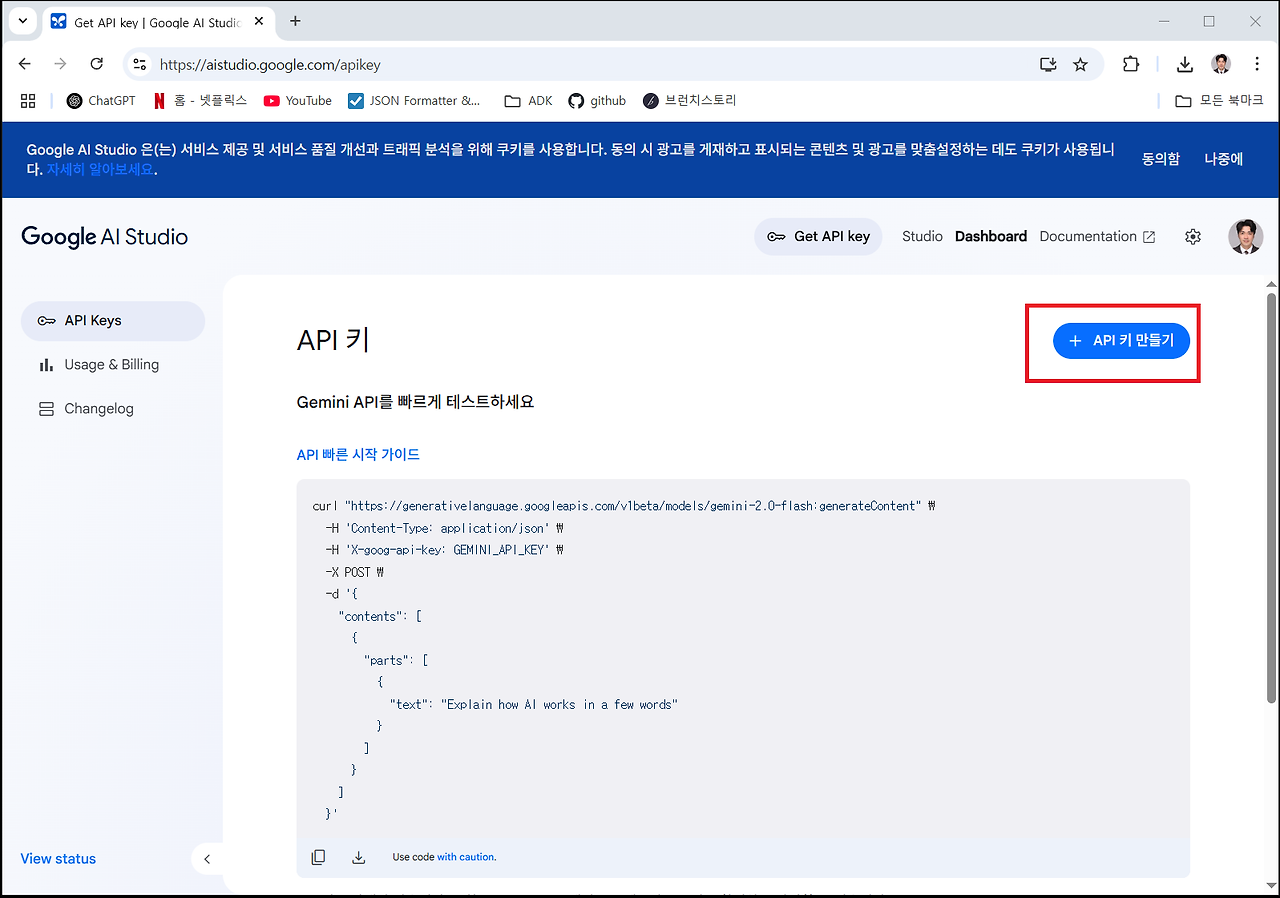The image size is (1280, 898).
Task: Close the Get API key tab
Action: 258,22
